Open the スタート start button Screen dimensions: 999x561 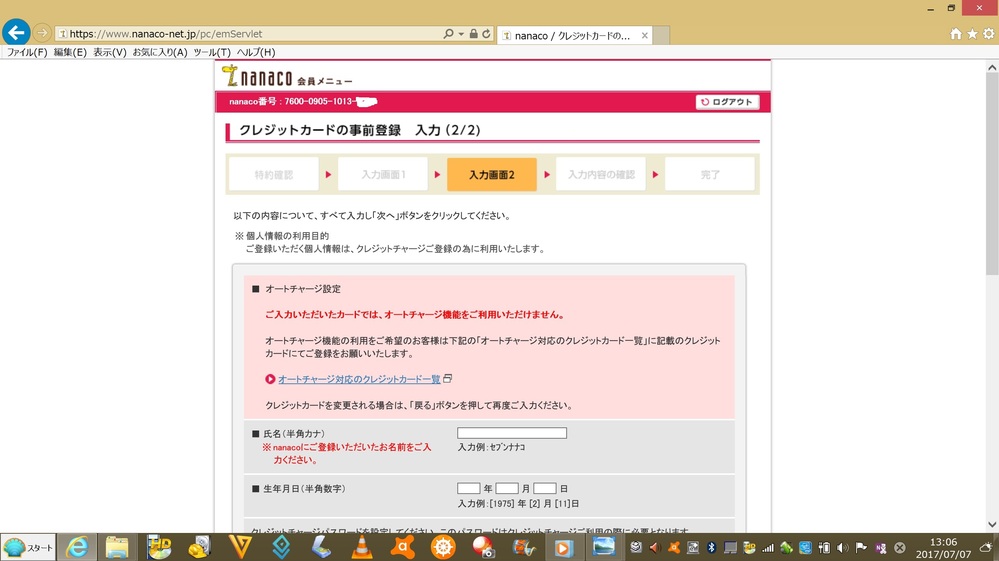click(28, 548)
